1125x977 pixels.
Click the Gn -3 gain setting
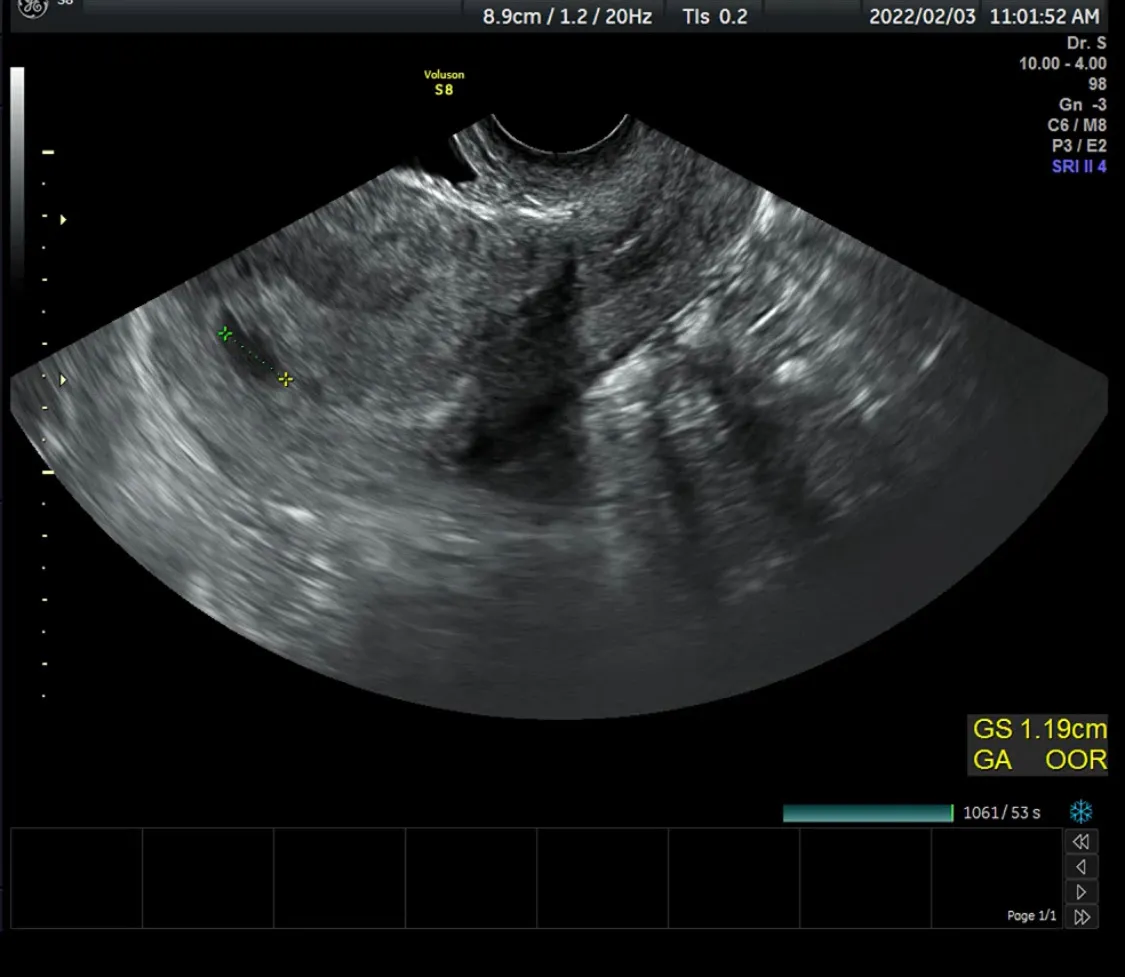pos(1083,105)
